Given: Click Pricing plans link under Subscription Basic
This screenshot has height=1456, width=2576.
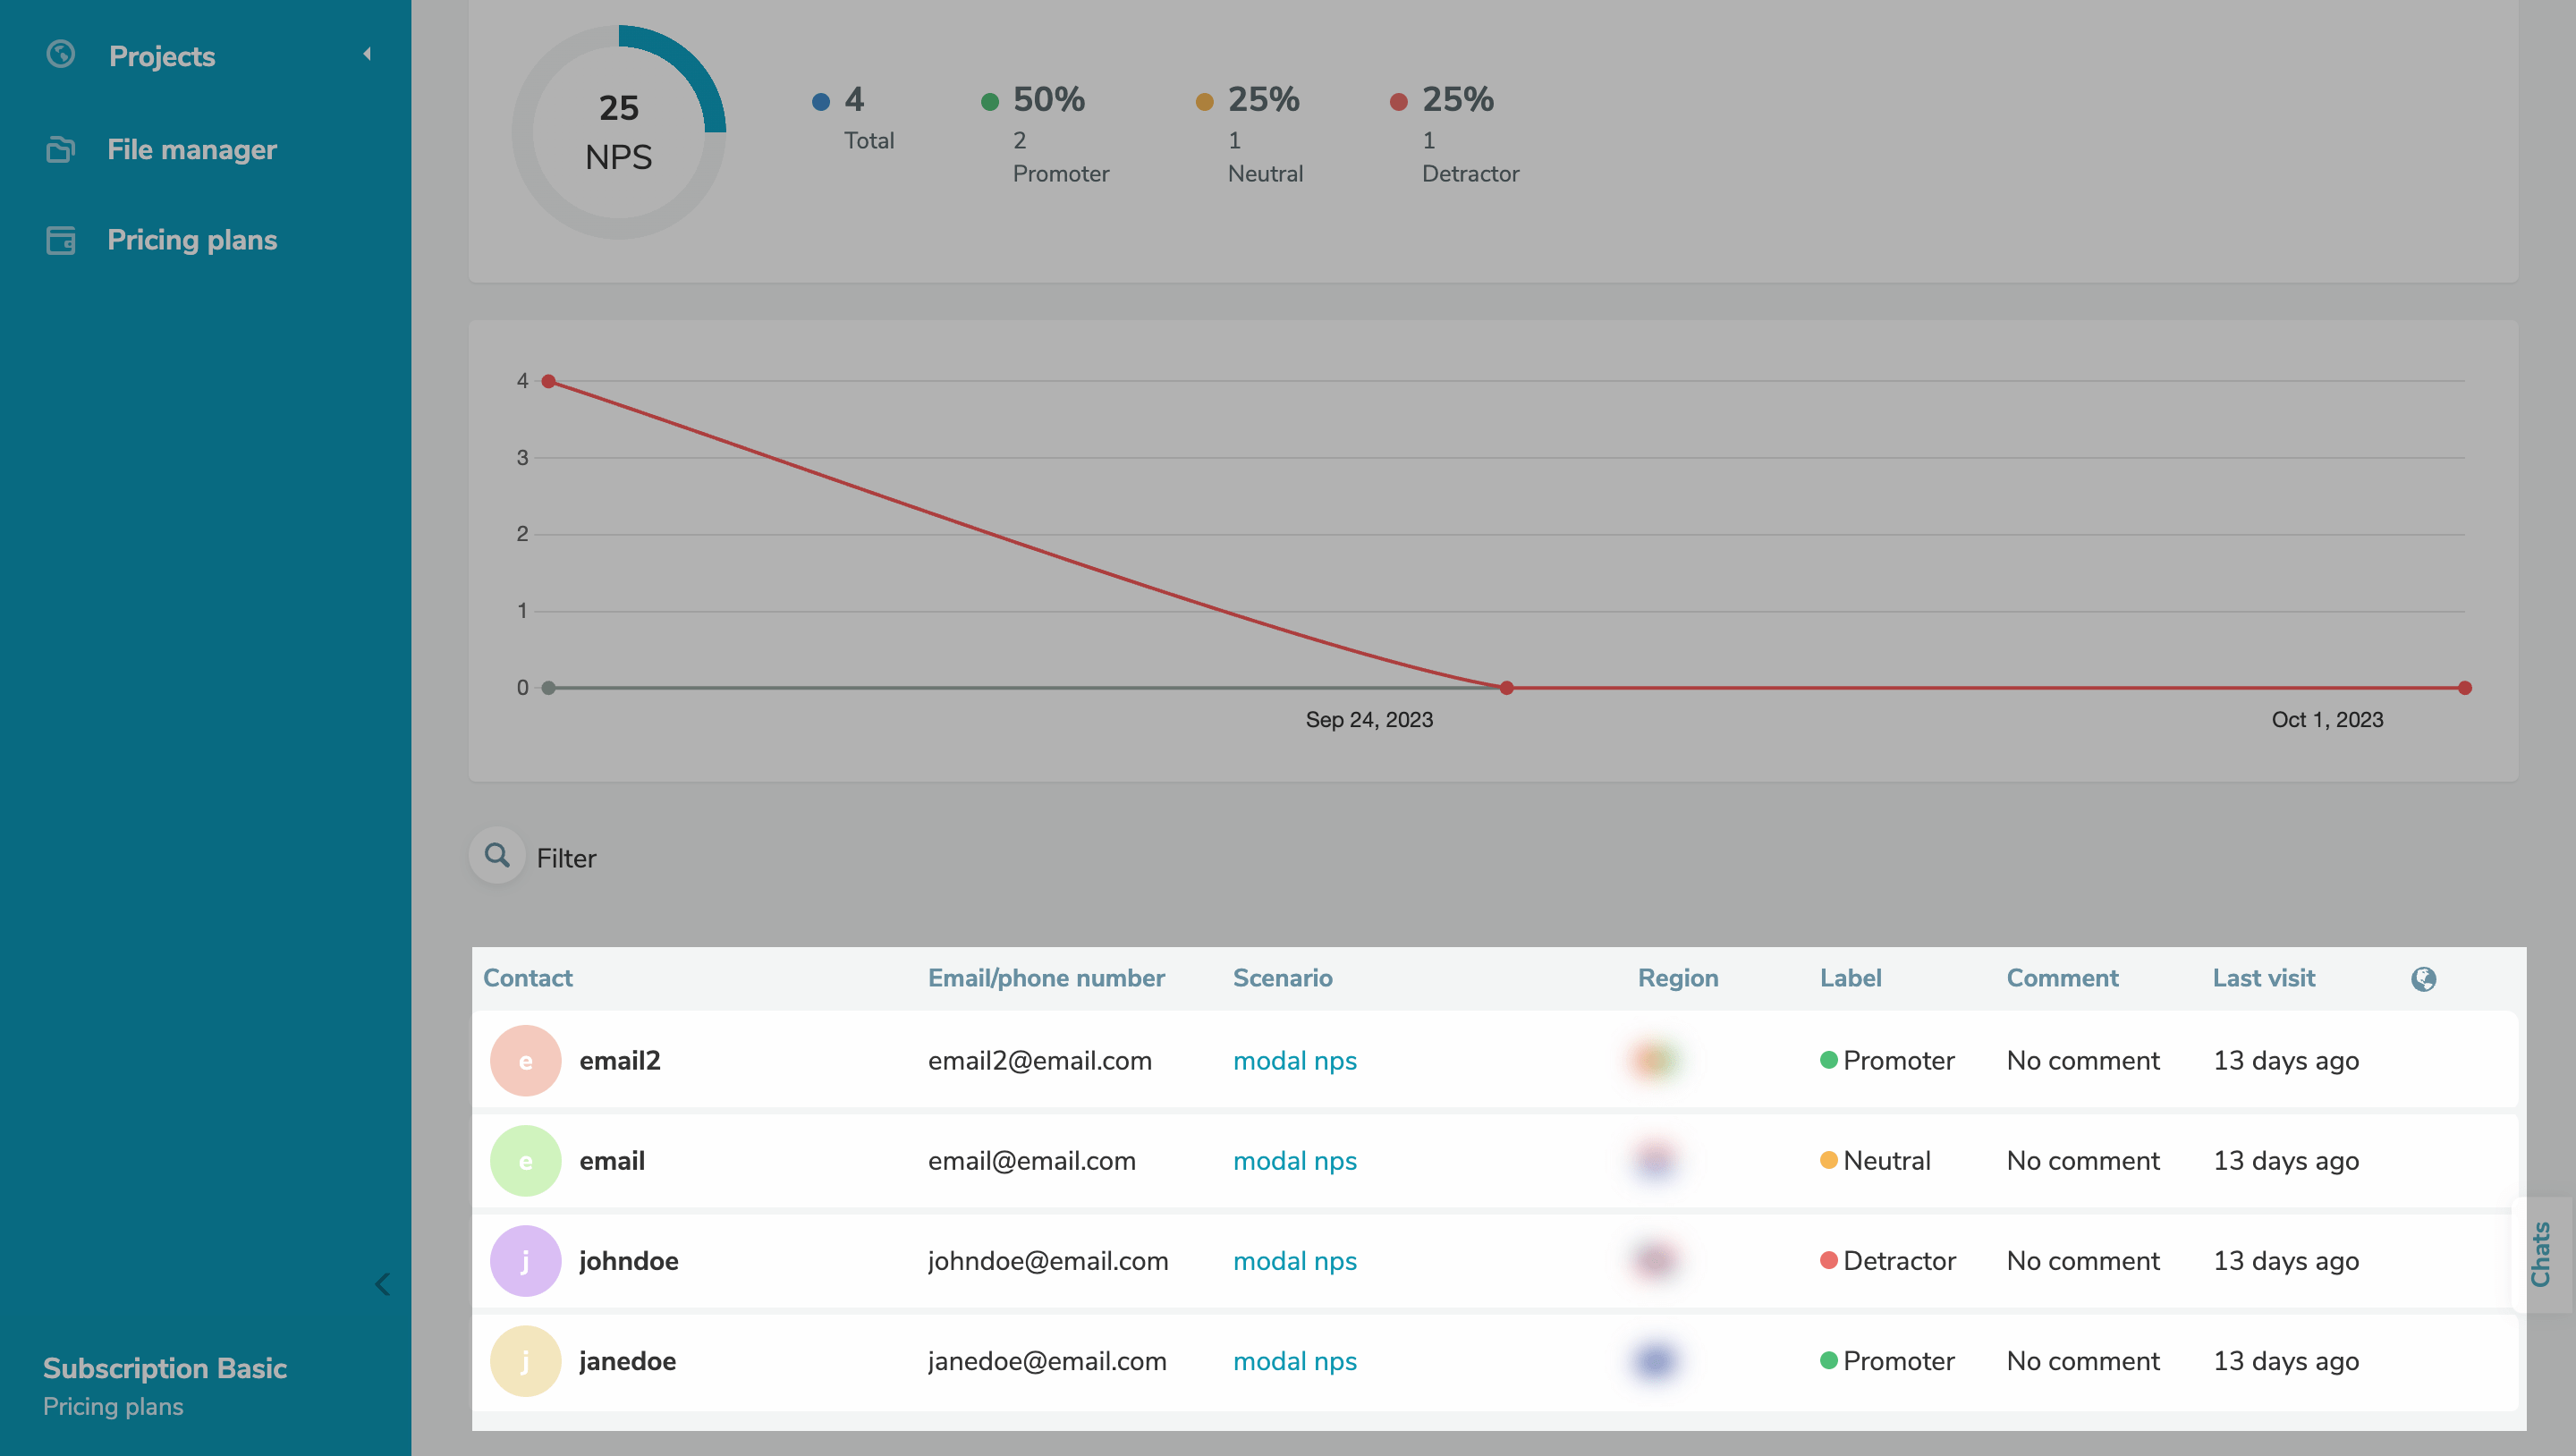Looking at the screenshot, I should [x=113, y=1406].
